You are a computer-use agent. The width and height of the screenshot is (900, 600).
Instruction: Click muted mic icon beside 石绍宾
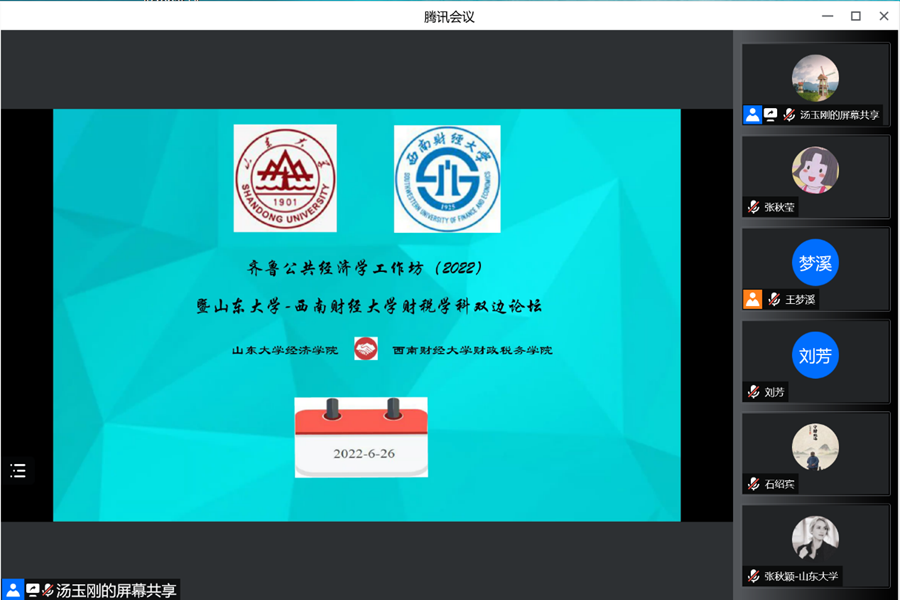tap(754, 484)
